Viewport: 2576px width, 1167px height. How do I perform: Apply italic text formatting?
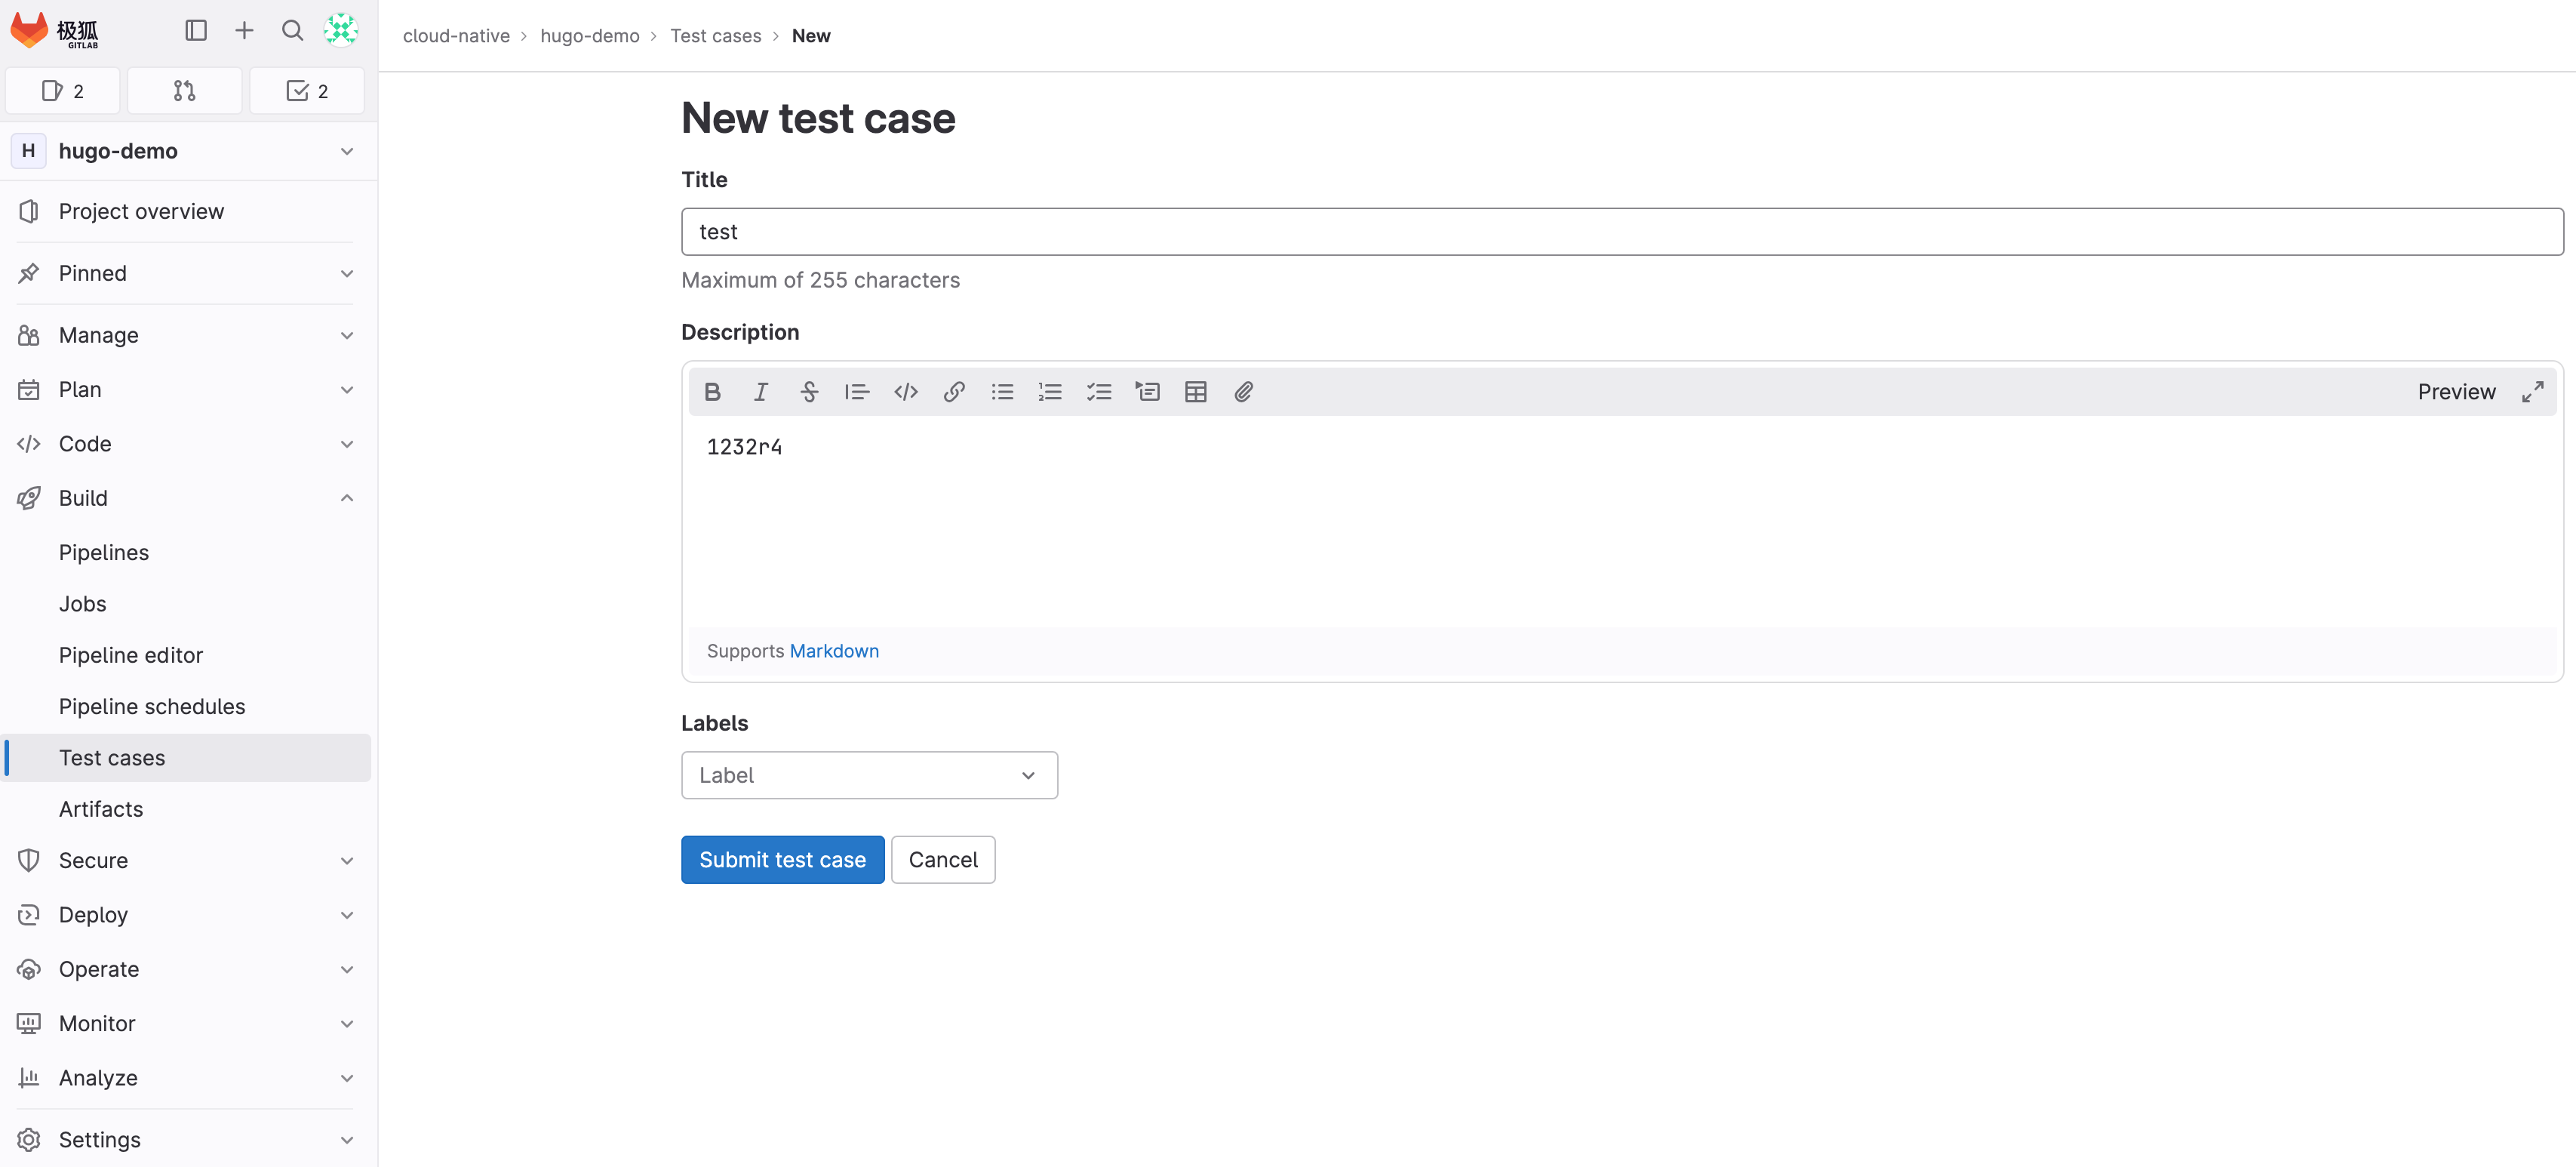click(760, 392)
